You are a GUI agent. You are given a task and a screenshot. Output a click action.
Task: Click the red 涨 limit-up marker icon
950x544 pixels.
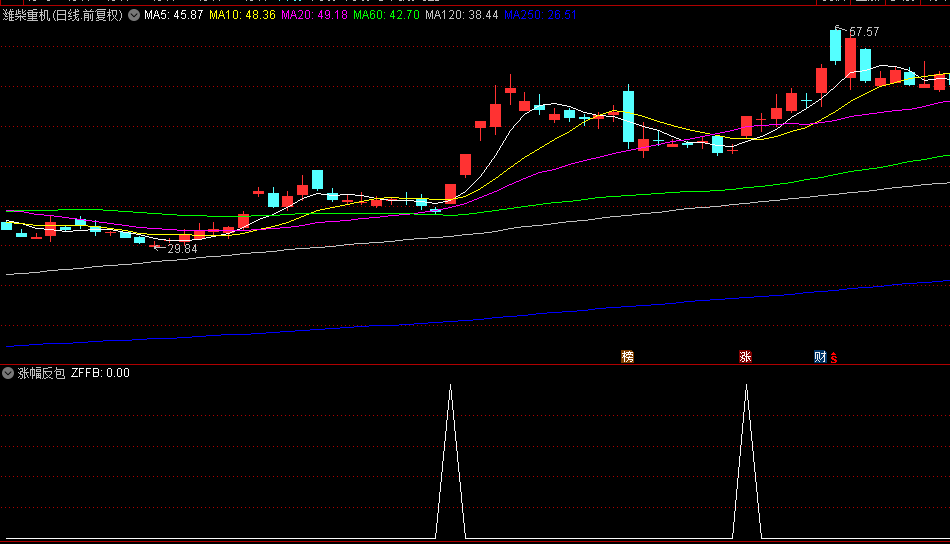pos(745,357)
